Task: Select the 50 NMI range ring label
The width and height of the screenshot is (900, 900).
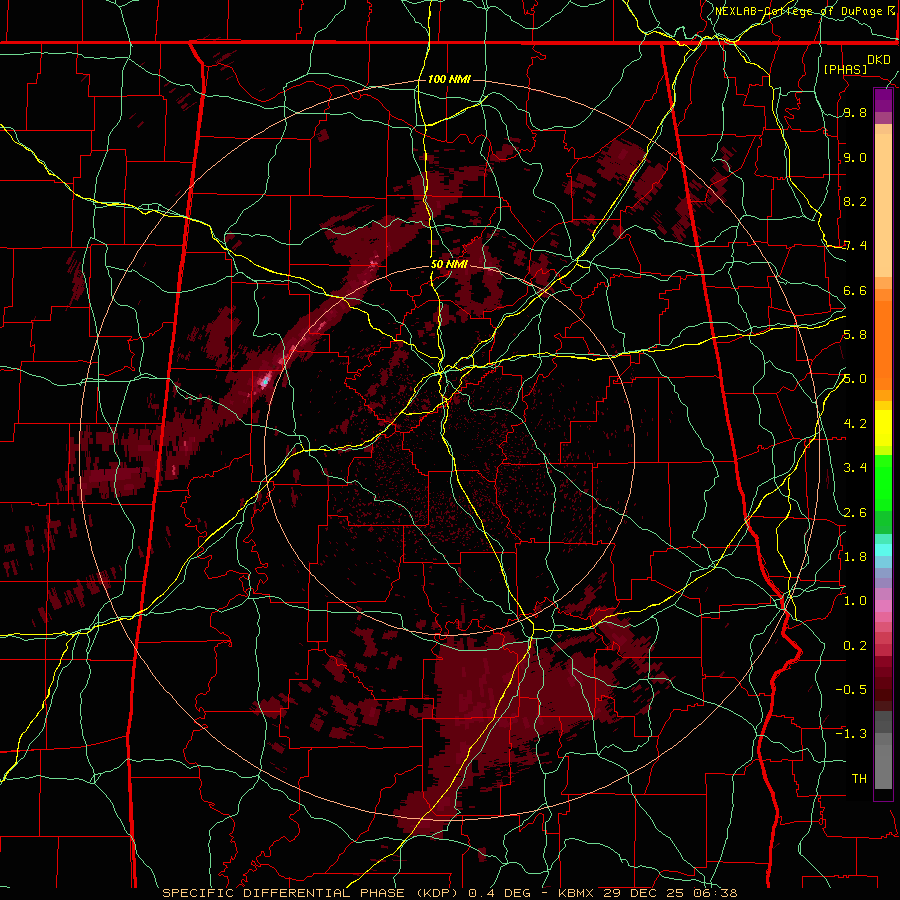Action: click(449, 264)
